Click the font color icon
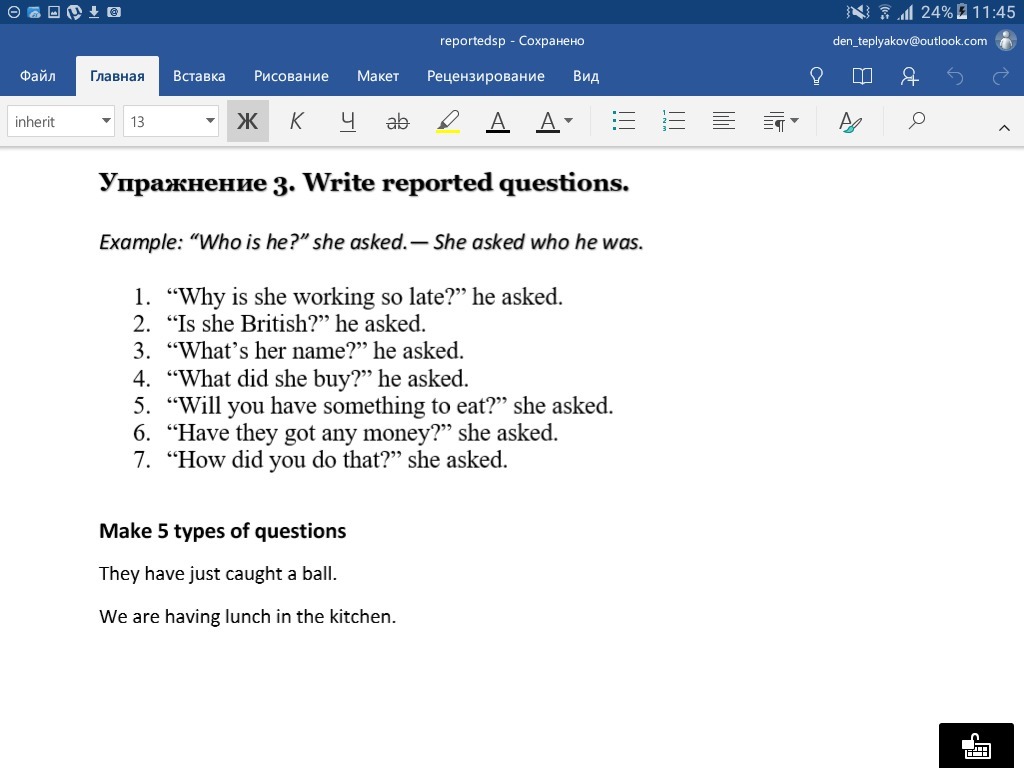The height and width of the screenshot is (768, 1024). [497, 122]
